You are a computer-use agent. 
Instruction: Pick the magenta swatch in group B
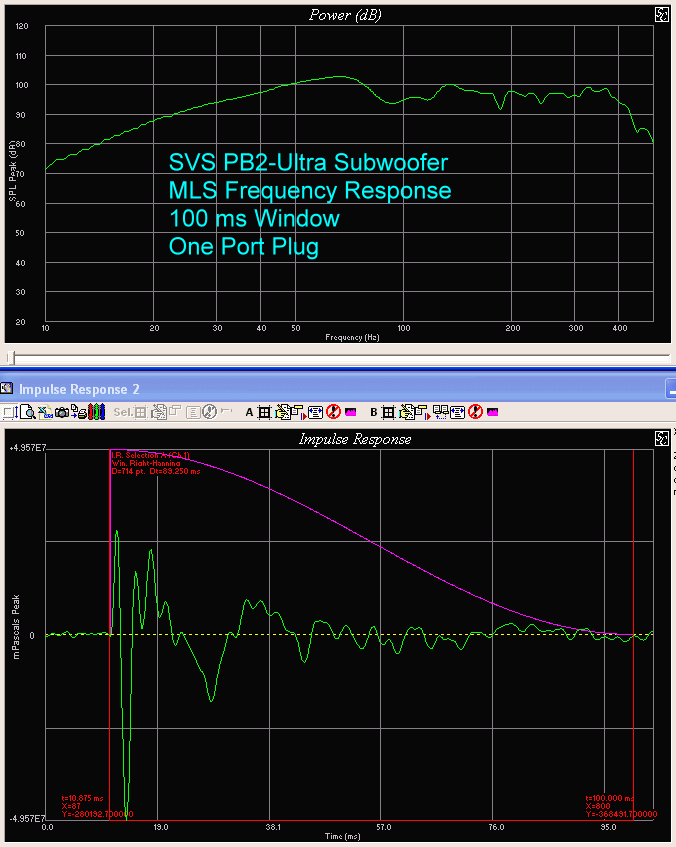click(492, 411)
